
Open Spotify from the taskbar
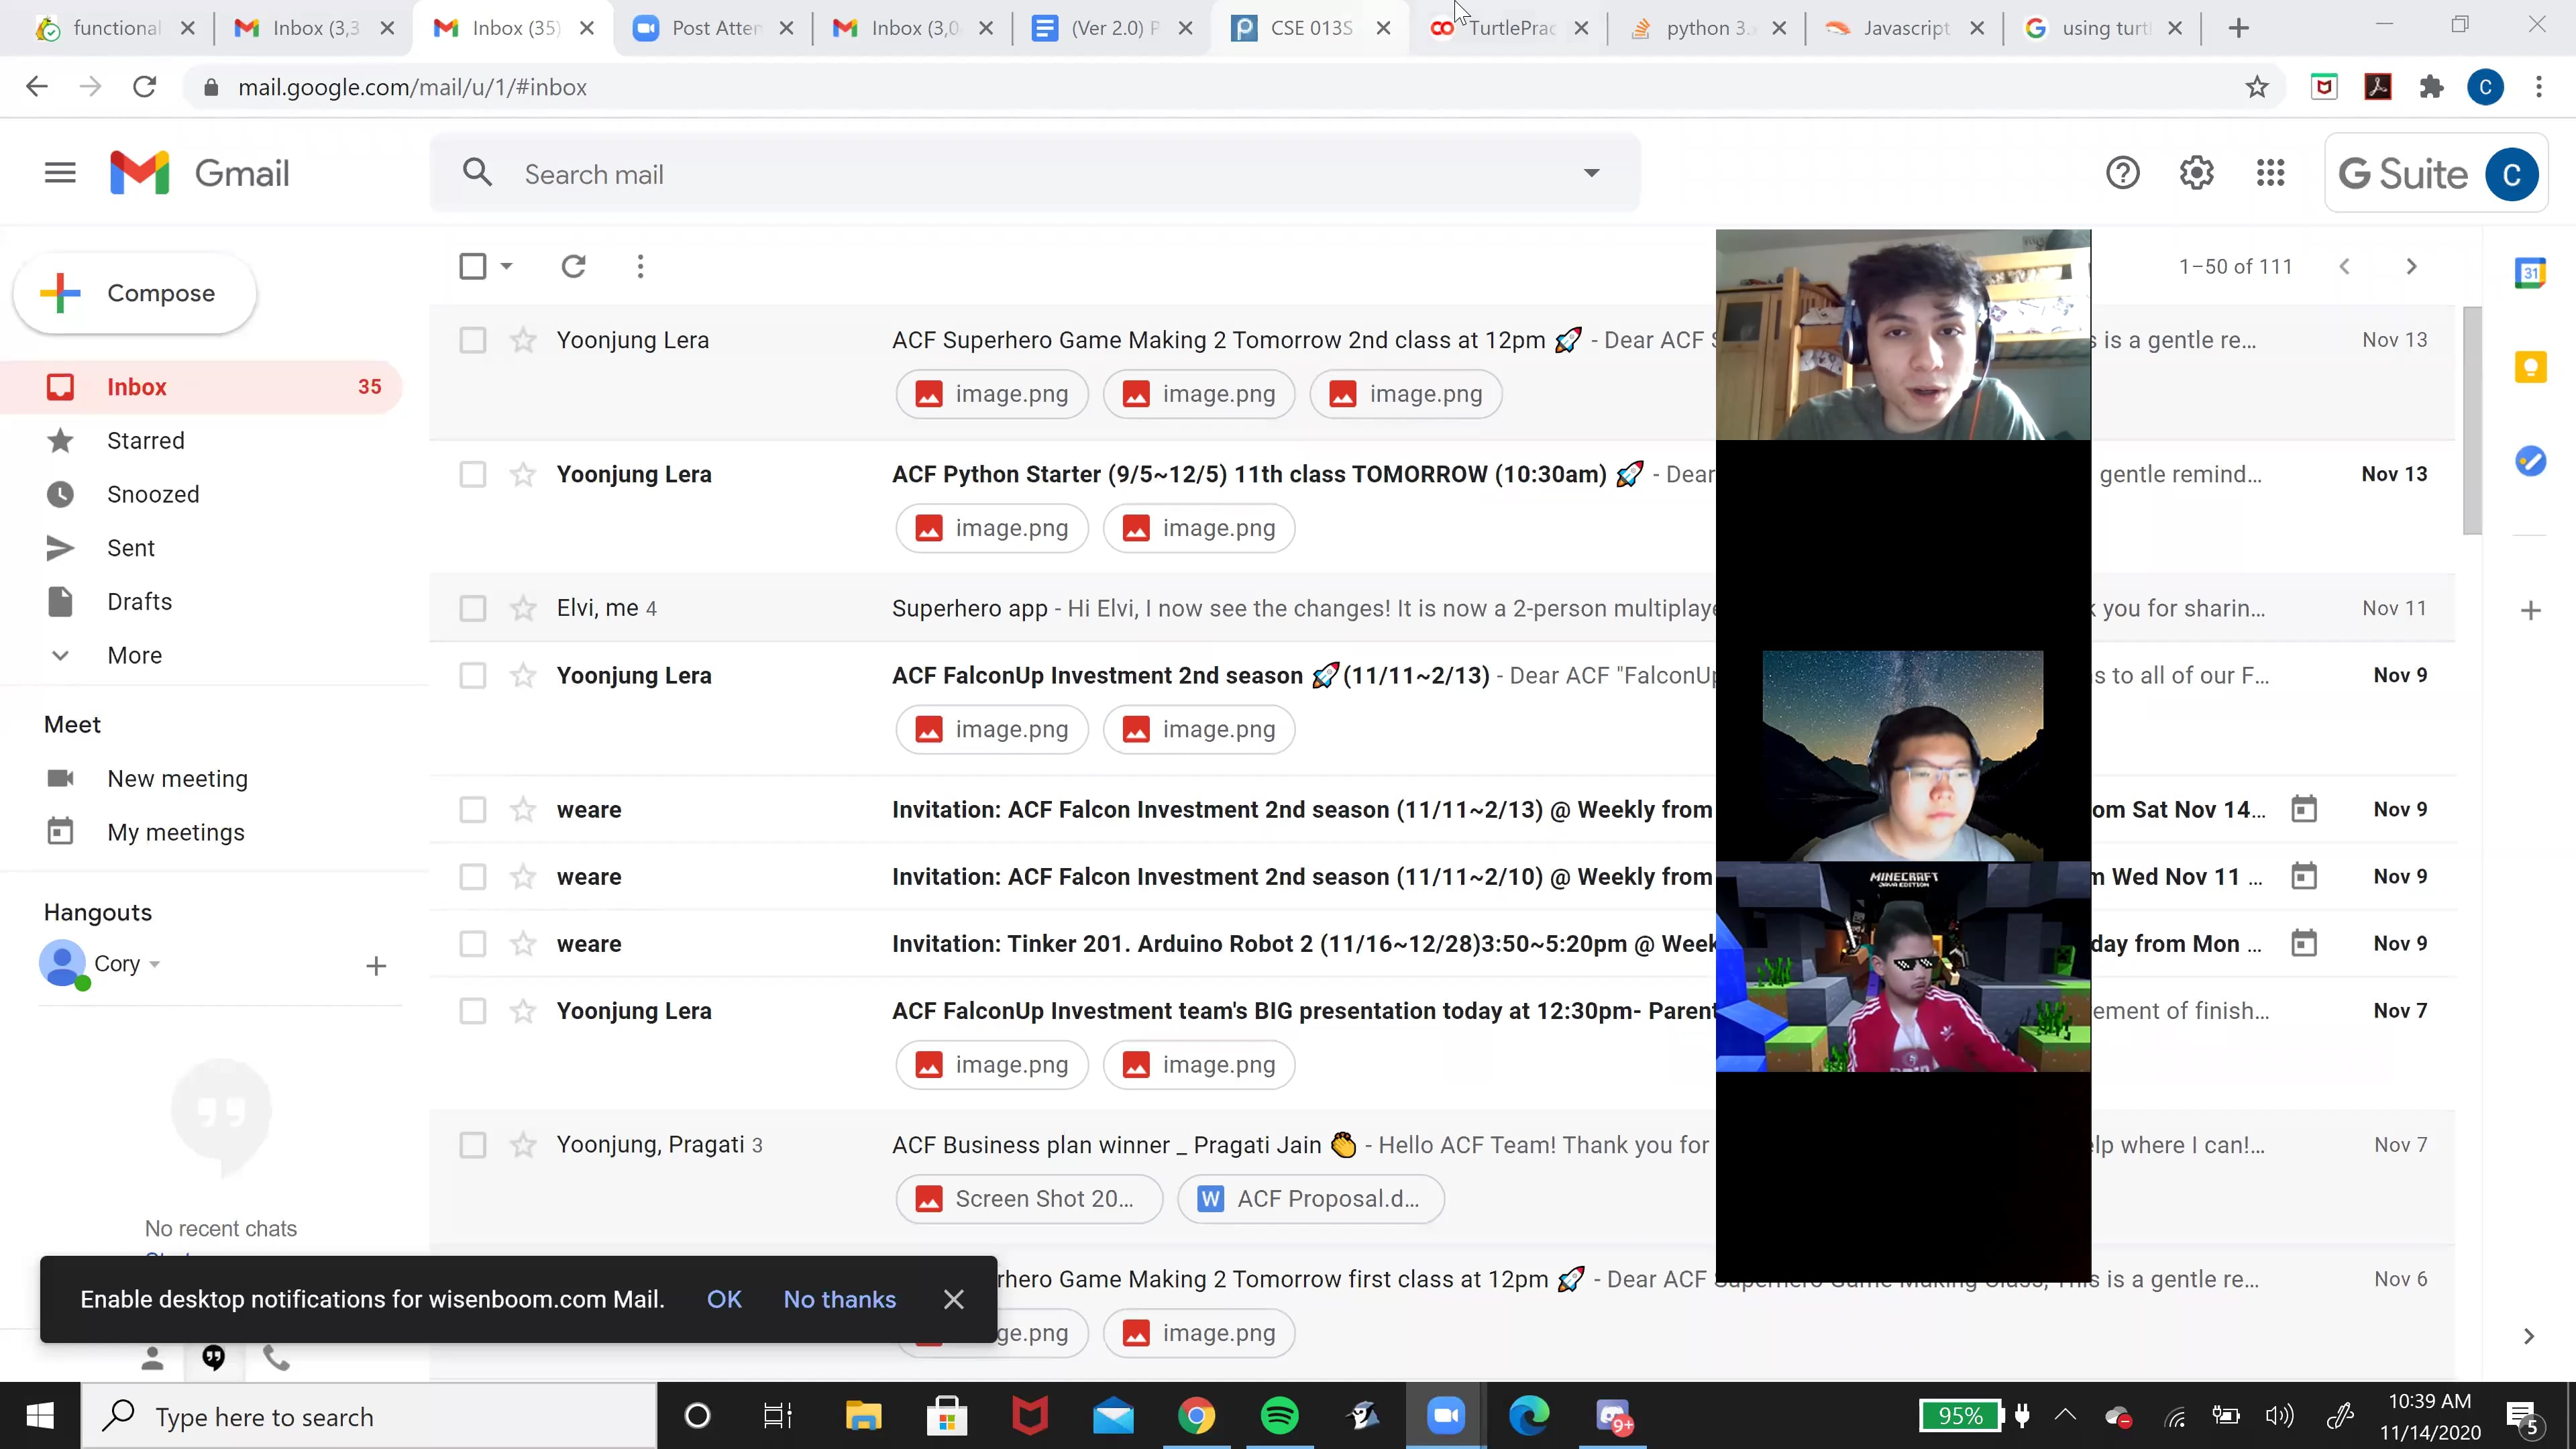click(1279, 1416)
